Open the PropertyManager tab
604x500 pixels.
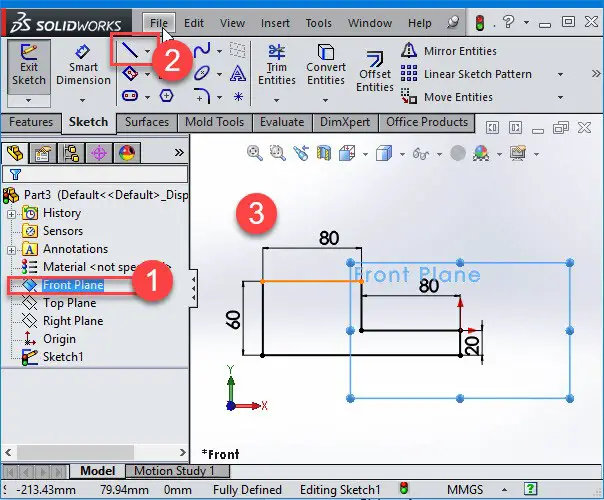tap(42, 153)
